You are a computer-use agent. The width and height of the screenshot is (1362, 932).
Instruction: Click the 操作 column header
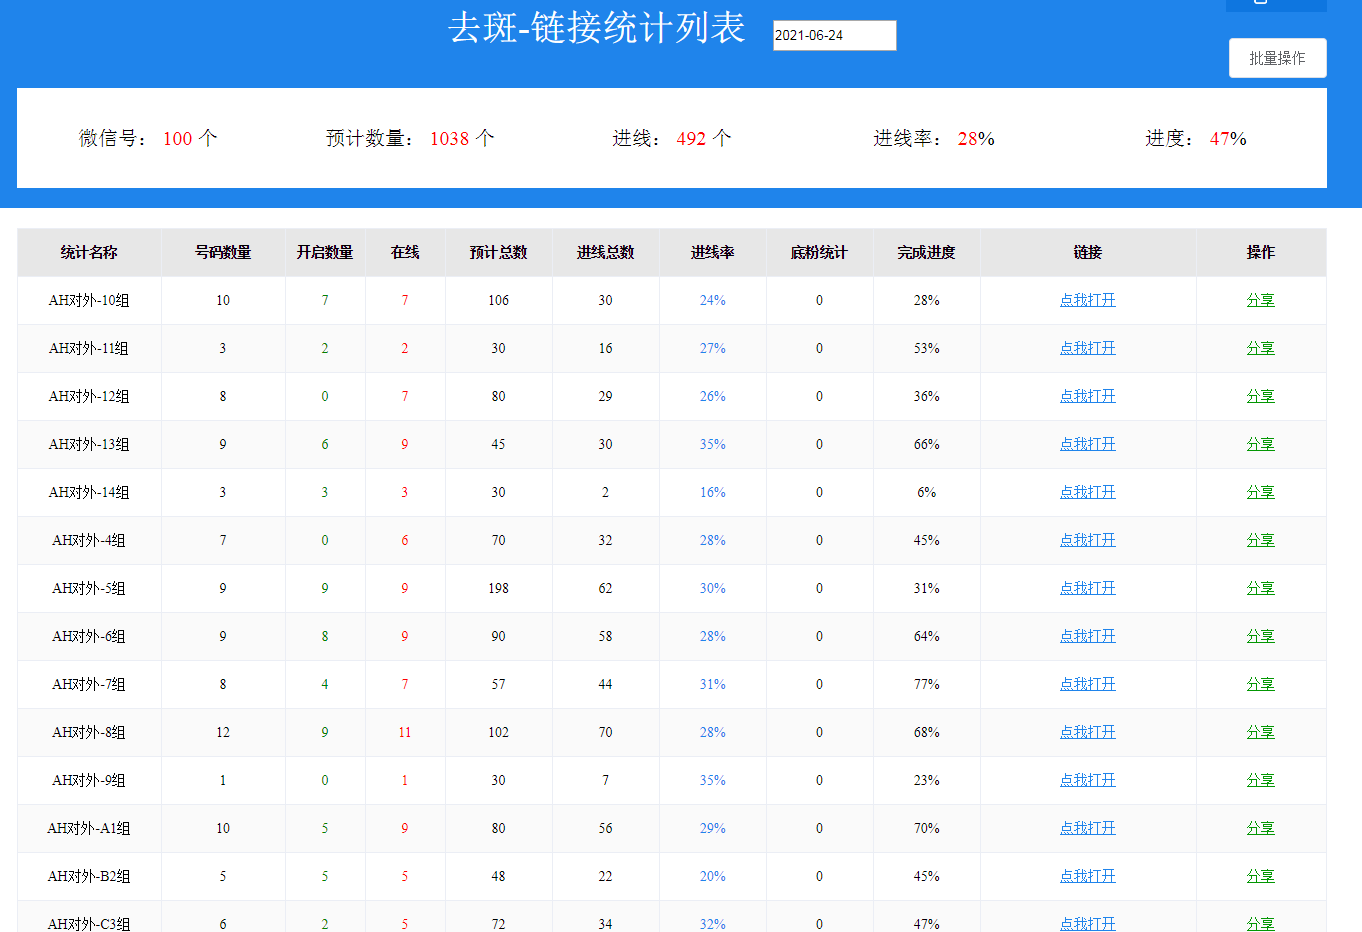coord(1260,252)
